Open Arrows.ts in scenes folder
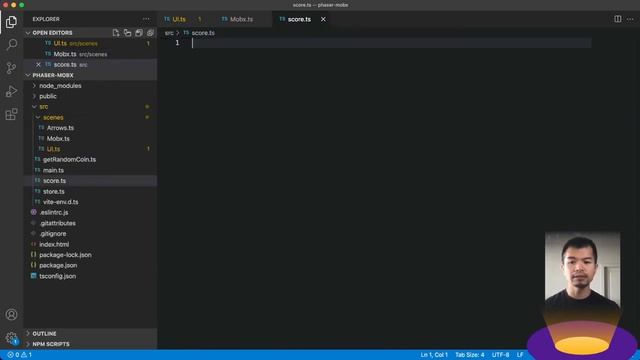The image size is (640, 360). (x=90, y=128)
